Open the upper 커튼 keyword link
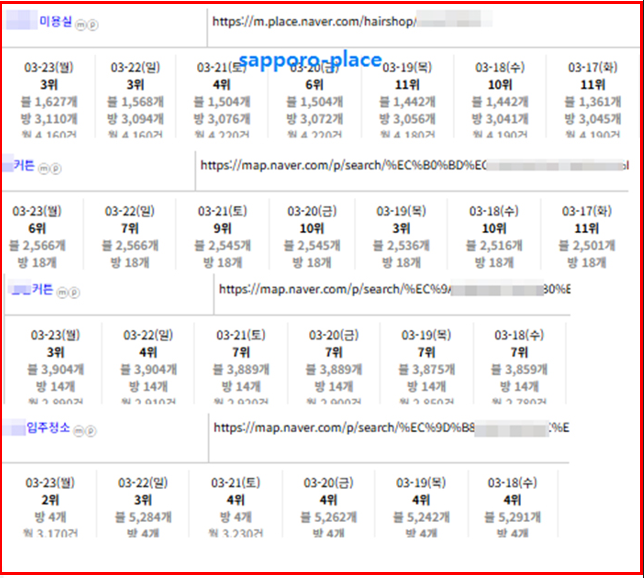Viewport: 644px width, 578px height. 24,167
